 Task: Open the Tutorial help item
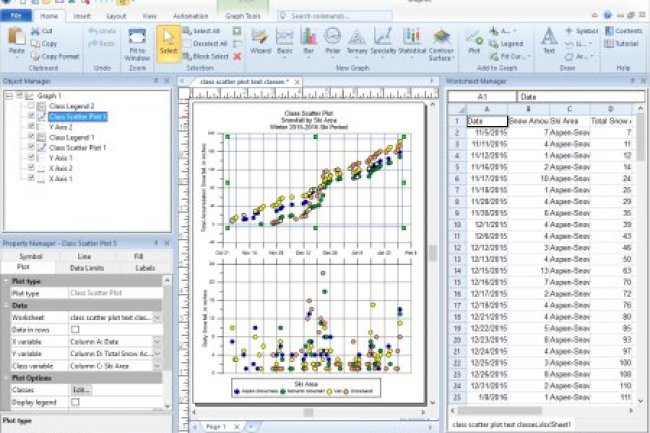pyautogui.click(x=622, y=44)
